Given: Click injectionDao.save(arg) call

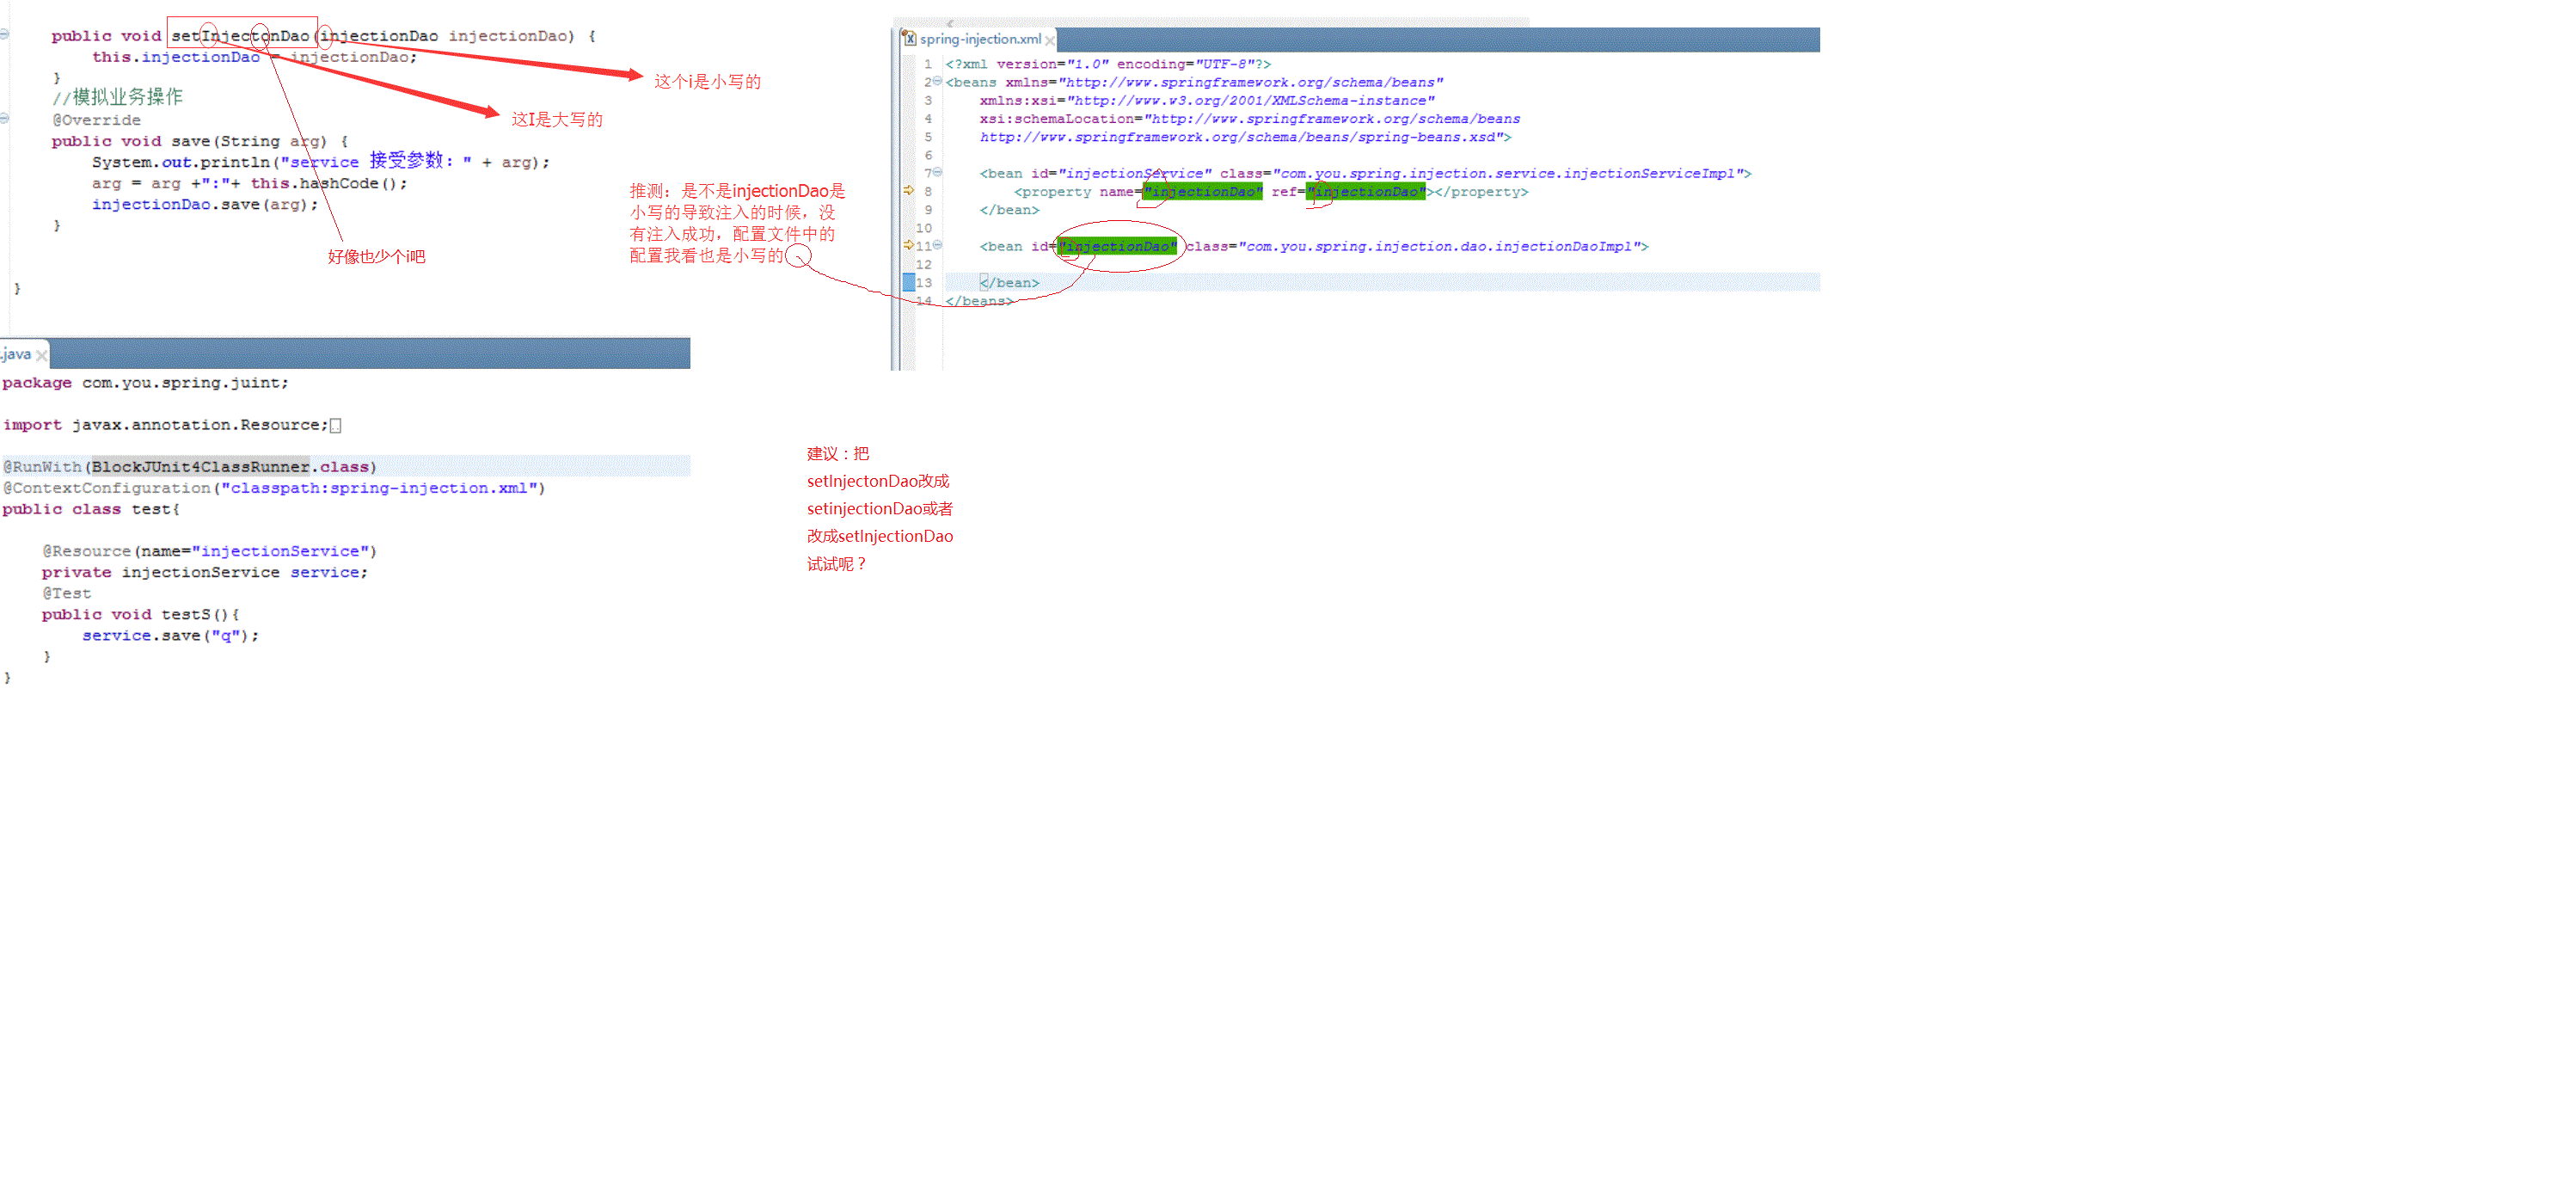Looking at the screenshot, I should coord(205,204).
